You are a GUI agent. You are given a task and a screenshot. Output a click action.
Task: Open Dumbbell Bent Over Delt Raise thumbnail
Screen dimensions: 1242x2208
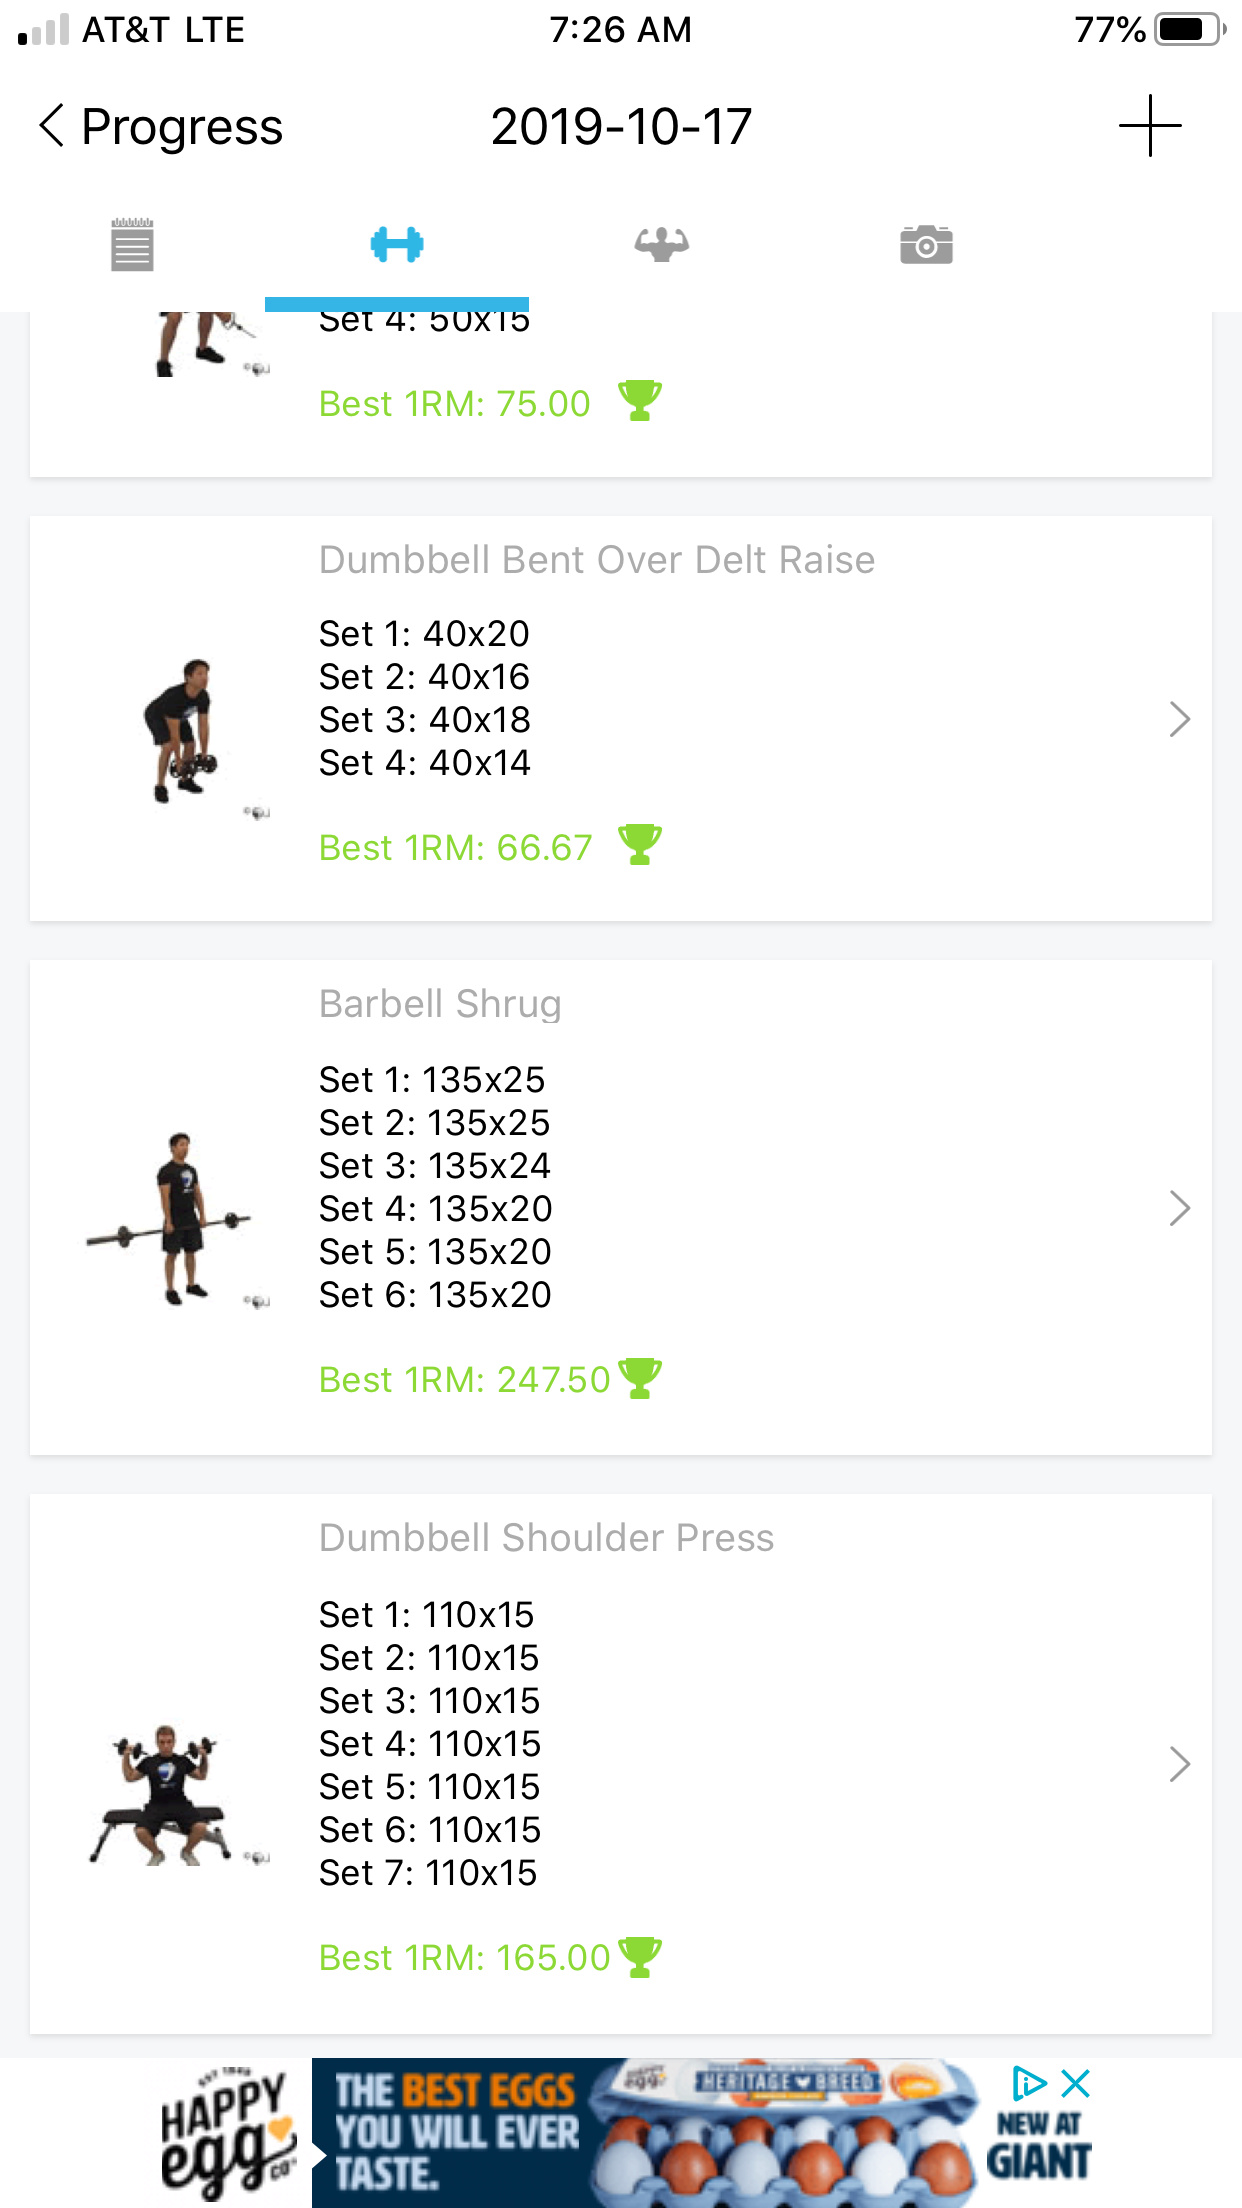[182, 732]
